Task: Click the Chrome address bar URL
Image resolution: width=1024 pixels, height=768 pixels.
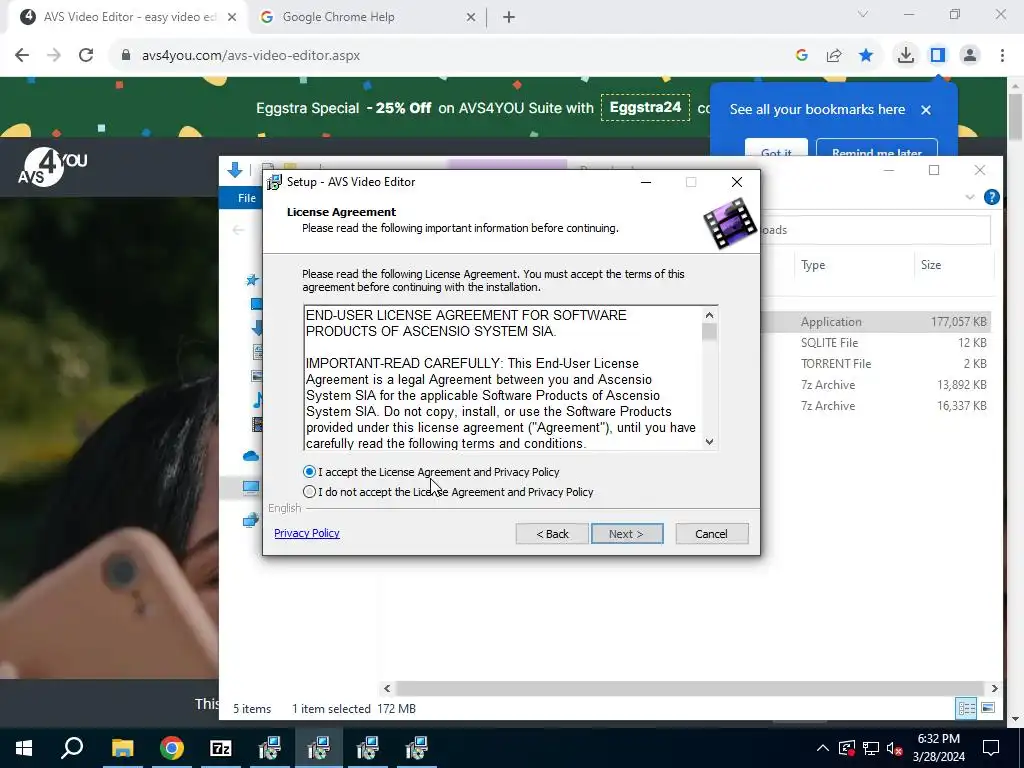Action: pyautogui.click(x=251, y=56)
